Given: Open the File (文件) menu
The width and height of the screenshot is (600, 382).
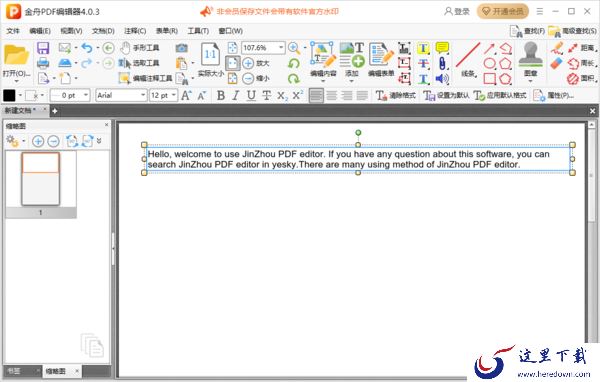Looking at the screenshot, I should (13, 31).
